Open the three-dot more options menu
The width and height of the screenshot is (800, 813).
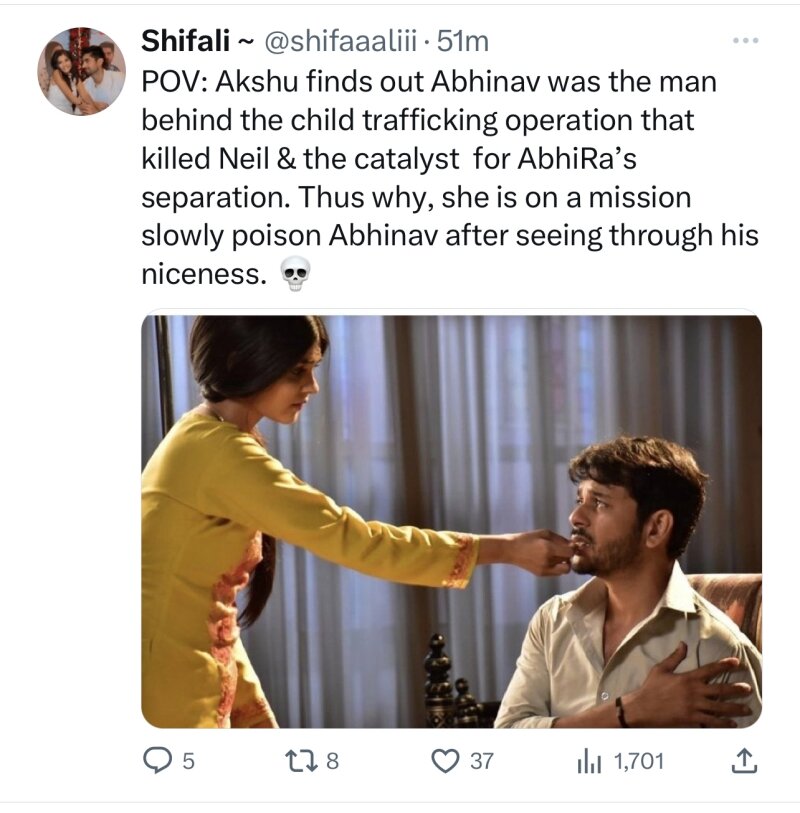[x=746, y=41]
